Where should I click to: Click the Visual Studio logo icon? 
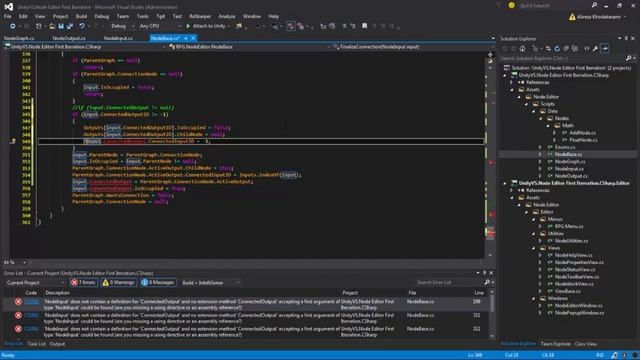(x=9, y=7)
